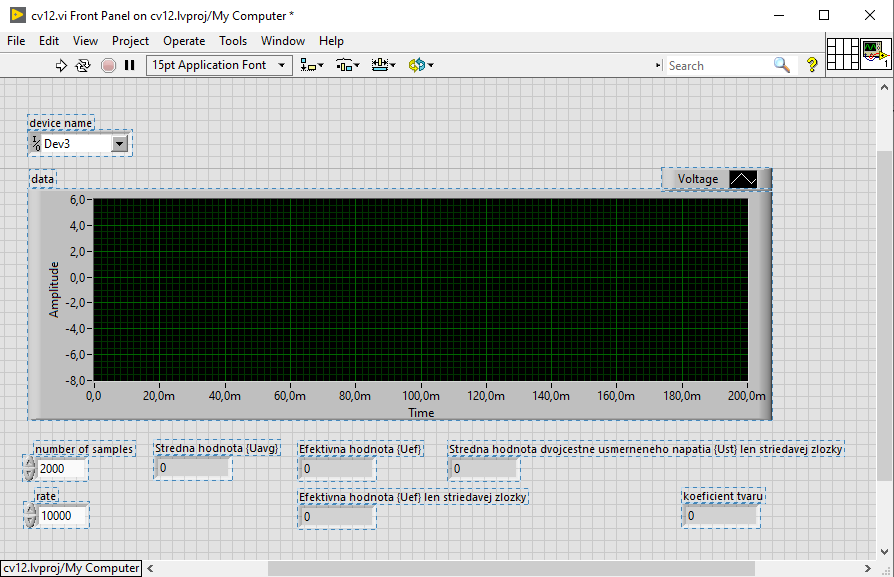Open the 15pt Application Font dropdown
Image resolution: width=894 pixels, height=577 pixels.
[219, 65]
